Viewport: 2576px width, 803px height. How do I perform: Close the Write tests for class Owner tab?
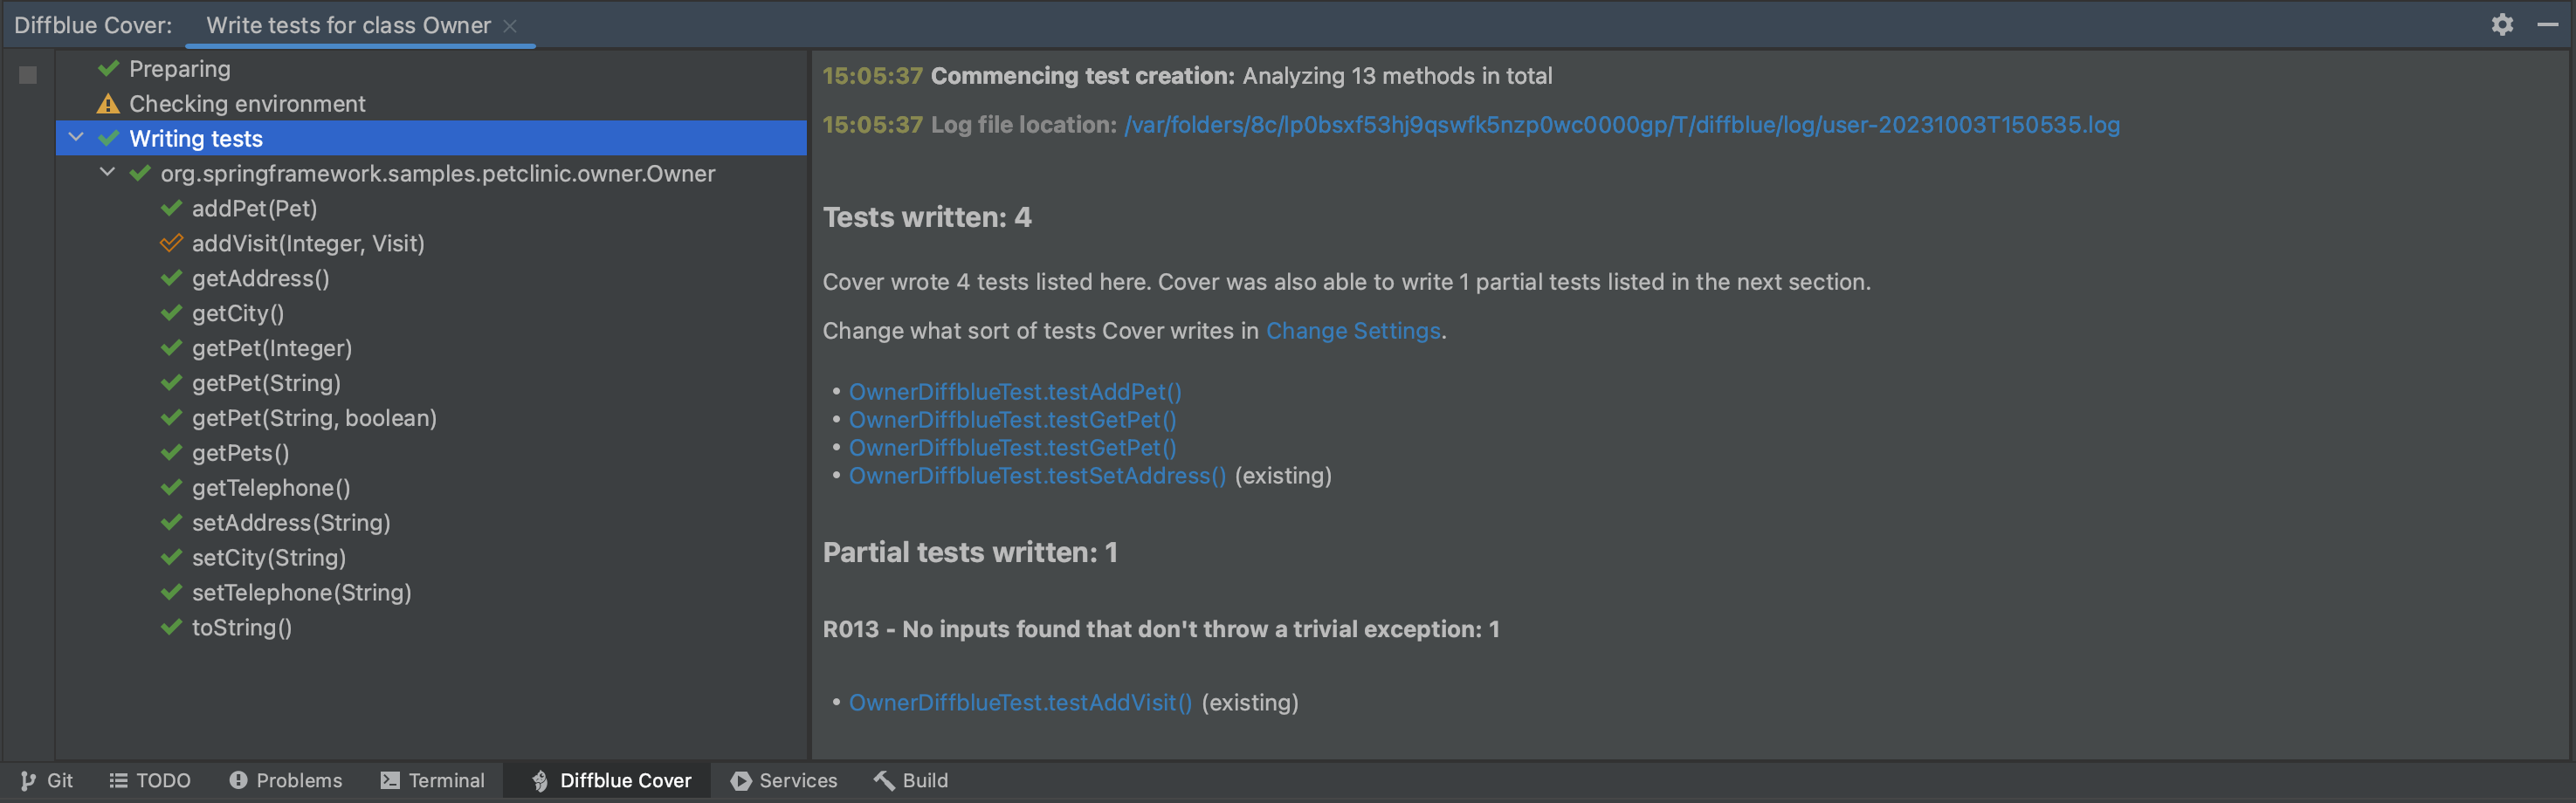click(510, 26)
